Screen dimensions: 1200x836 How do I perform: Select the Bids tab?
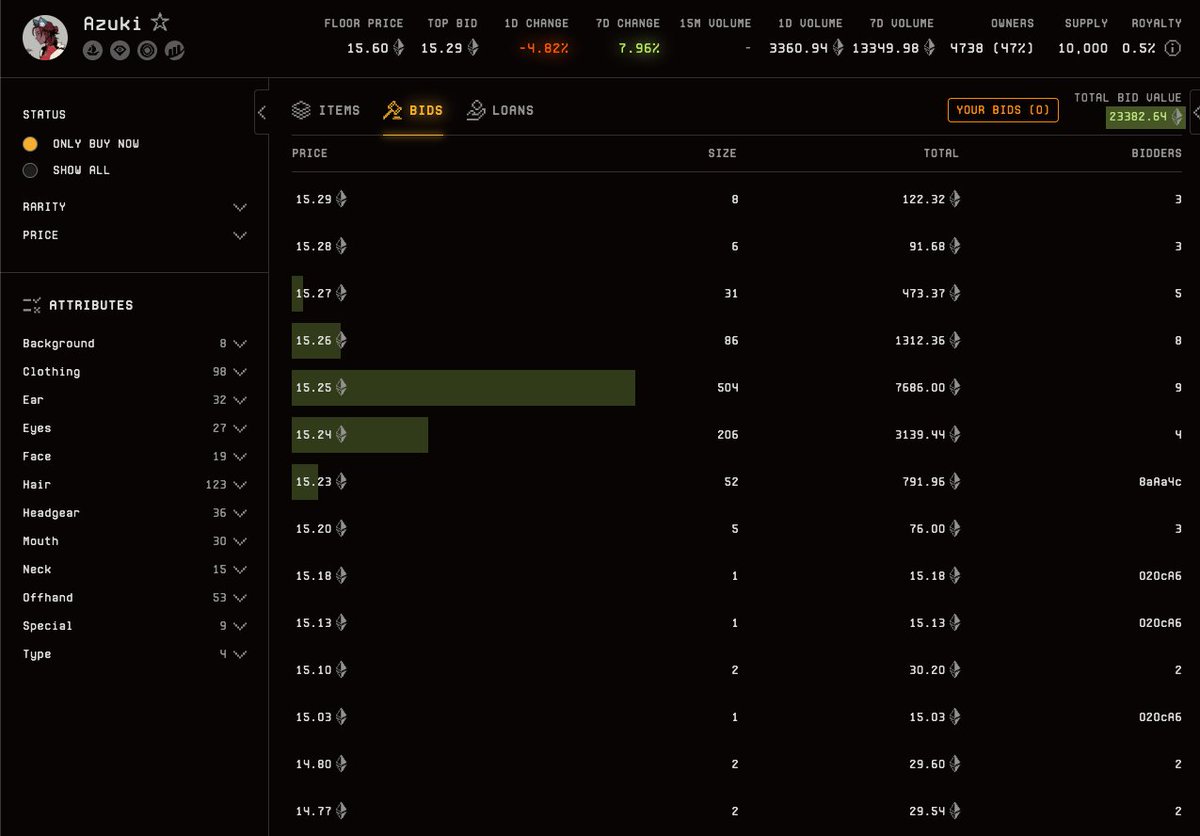click(x=413, y=110)
